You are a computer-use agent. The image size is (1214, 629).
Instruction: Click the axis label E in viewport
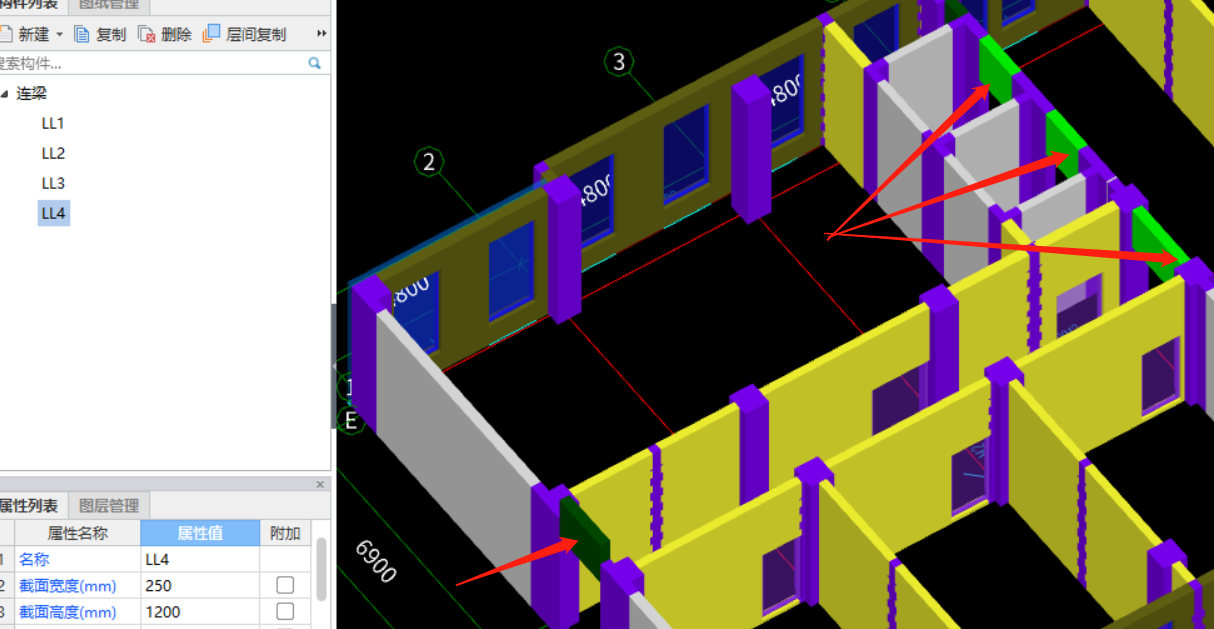[350, 421]
